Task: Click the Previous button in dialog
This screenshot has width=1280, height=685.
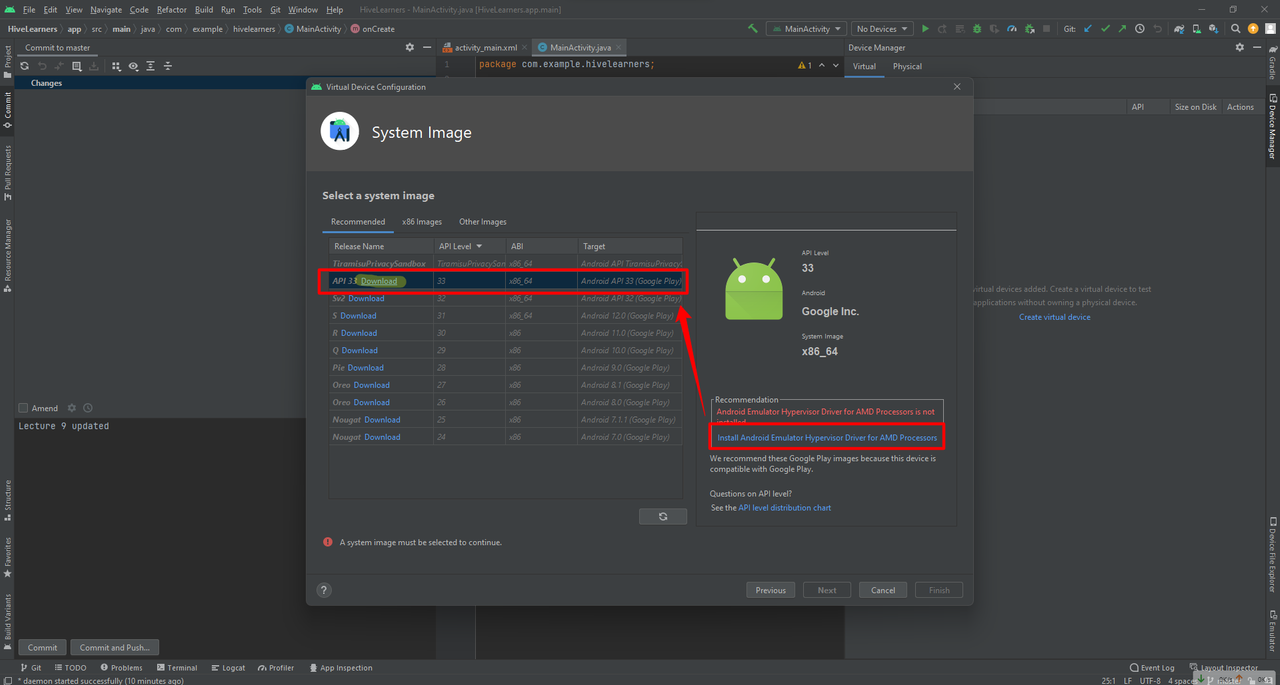Action: coord(771,590)
